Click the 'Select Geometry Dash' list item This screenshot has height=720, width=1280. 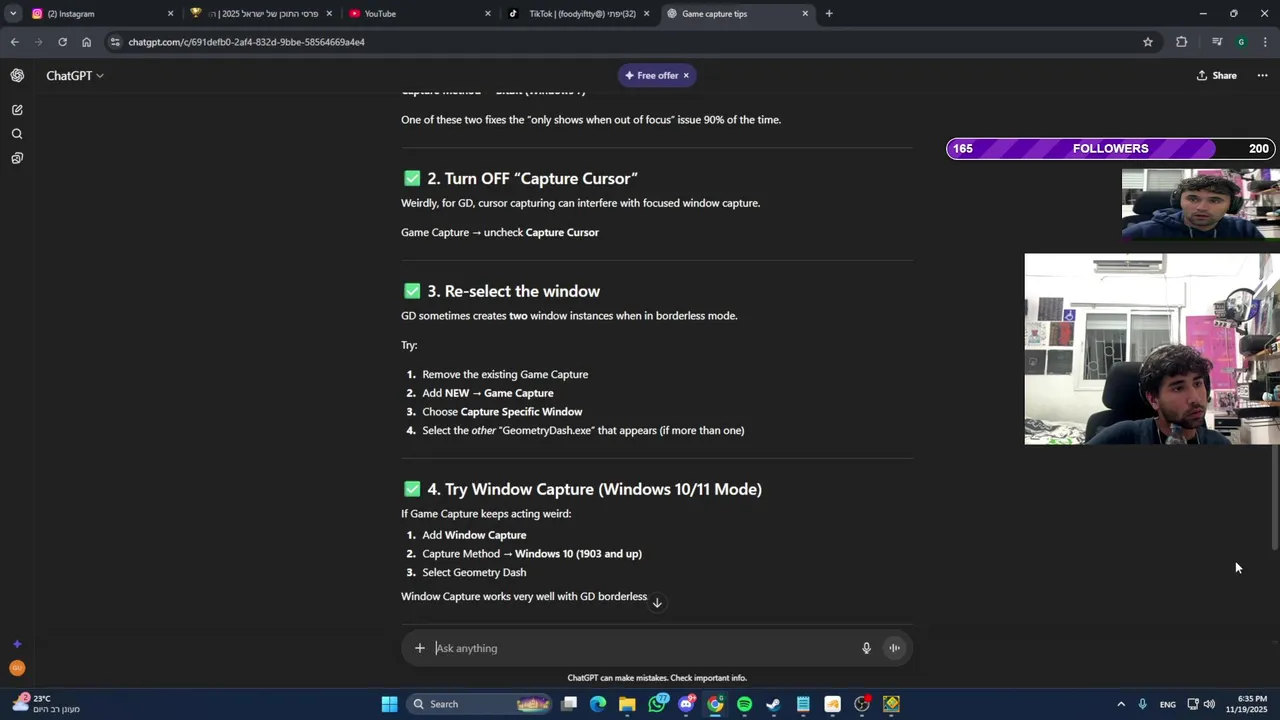(x=474, y=573)
